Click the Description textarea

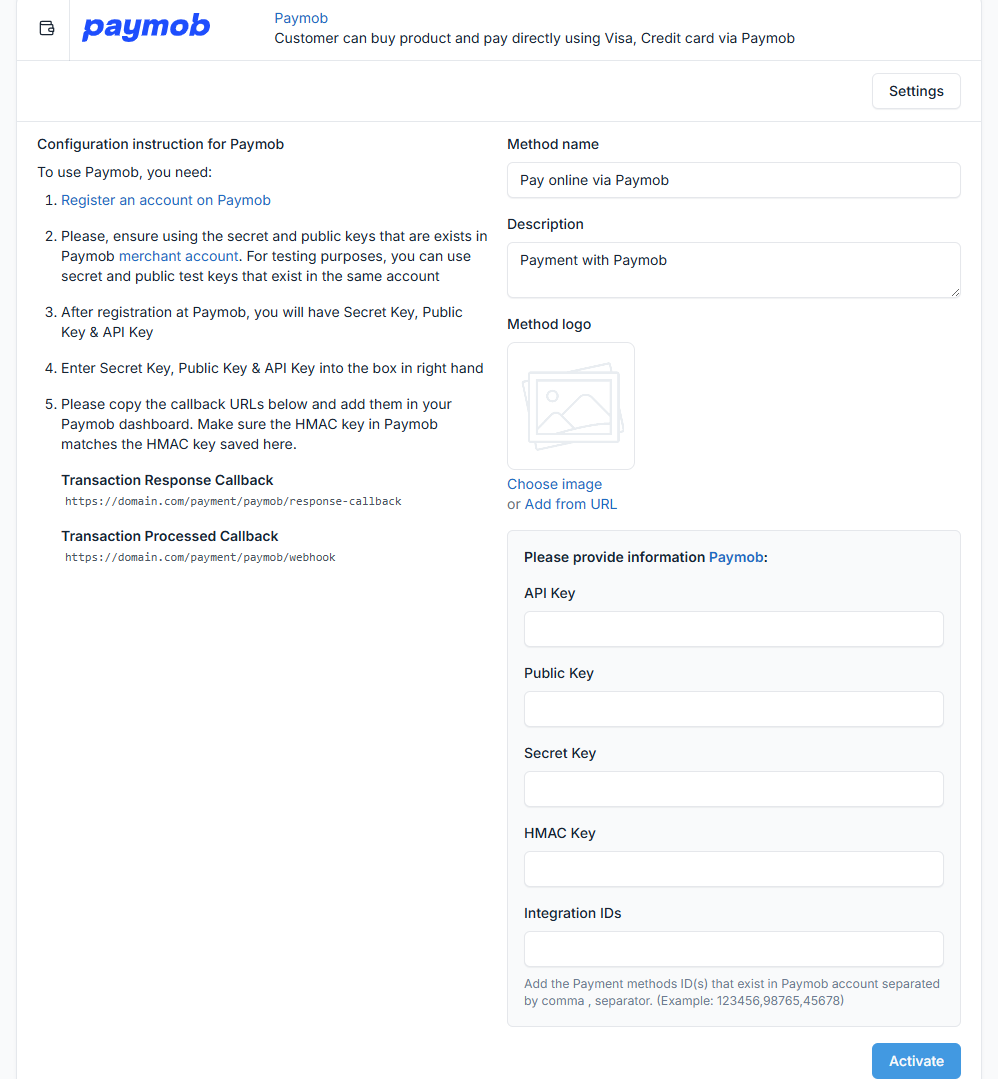[x=733, y=269]
